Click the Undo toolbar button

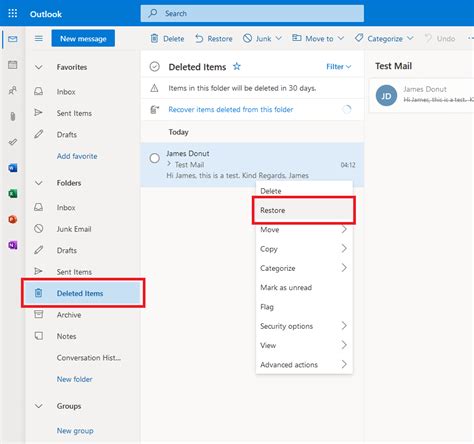click(x=440, y=39)
